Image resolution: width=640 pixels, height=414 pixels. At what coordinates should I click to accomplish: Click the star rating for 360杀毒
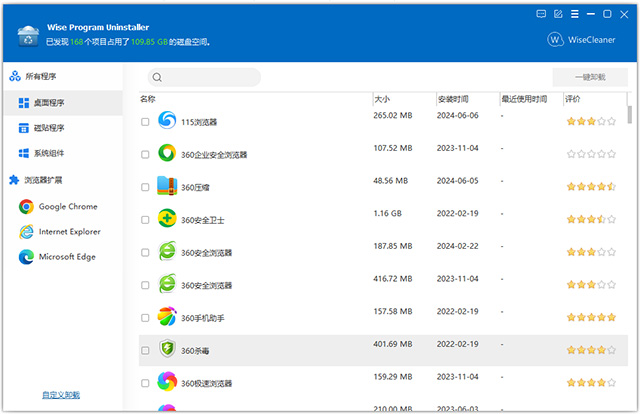click(x=591, y=350)
